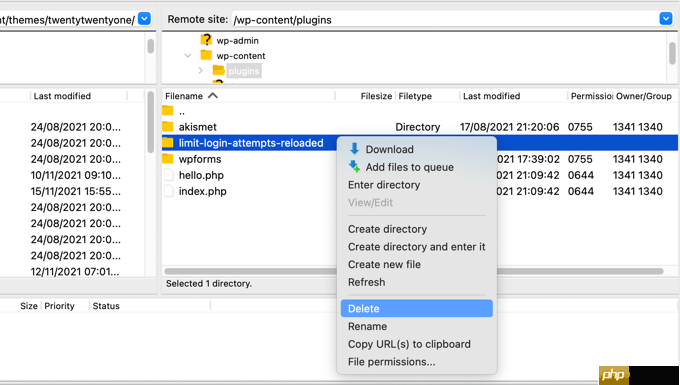The image size is (680, 385).
Task: Click the remote file list horizontal scrollbar
Action: tap(414, 271)
